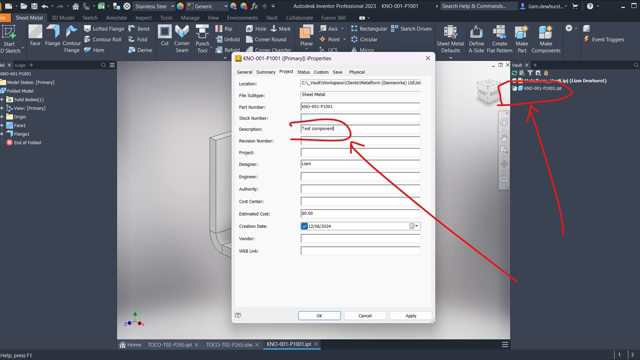Choose the Contour Flange tool
This screenshot has height=360, width=640.
pyautogui.click(x=71, y=39)
